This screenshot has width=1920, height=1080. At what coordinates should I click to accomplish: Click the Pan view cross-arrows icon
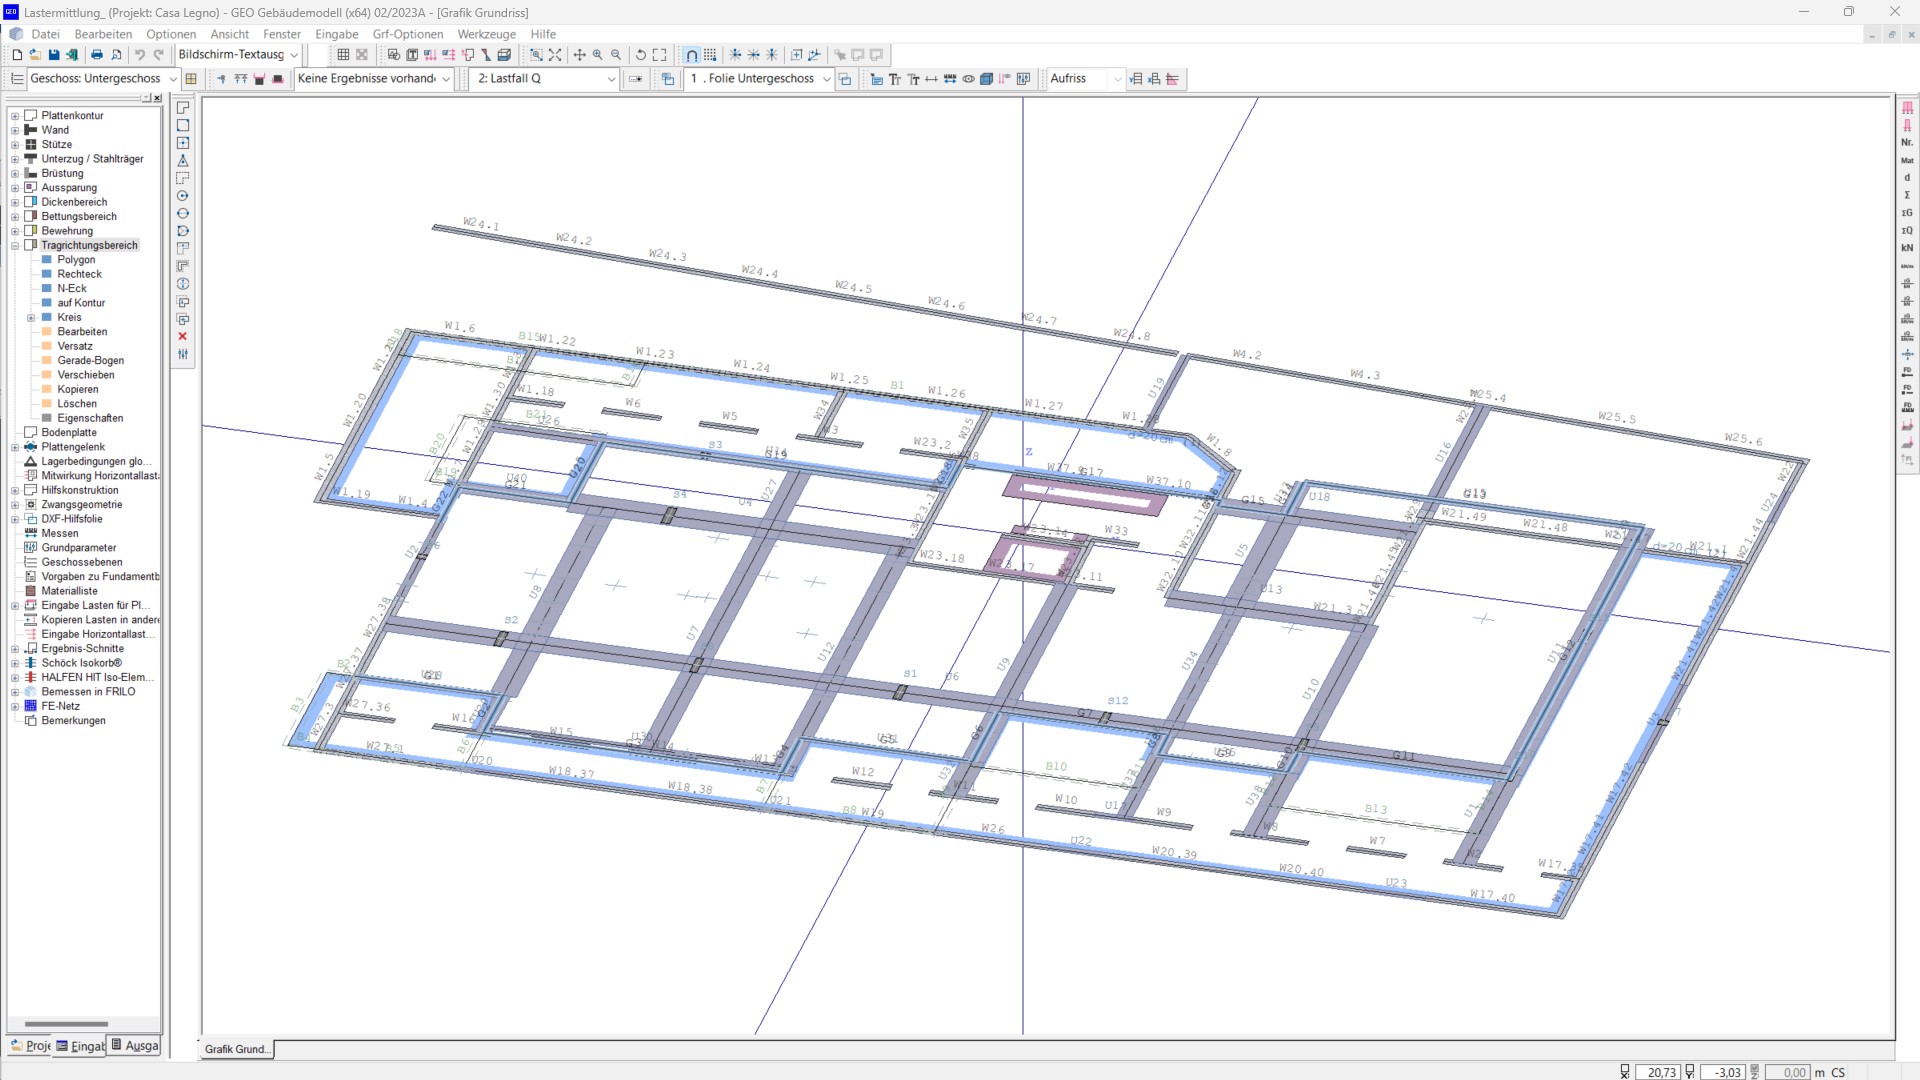pos(579,55)
